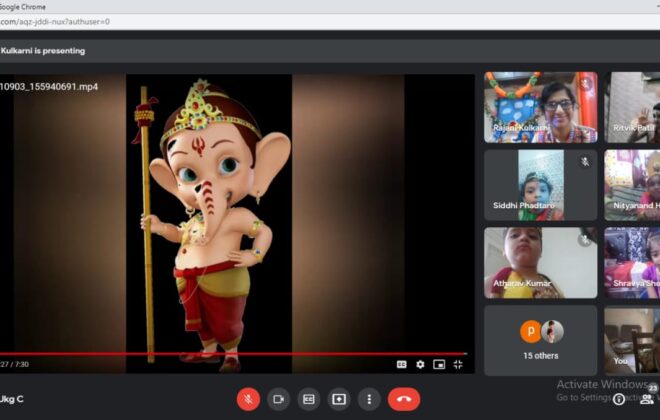660x420 pixels.
Task: Open the present now screen share button
Action: (339, 399)
